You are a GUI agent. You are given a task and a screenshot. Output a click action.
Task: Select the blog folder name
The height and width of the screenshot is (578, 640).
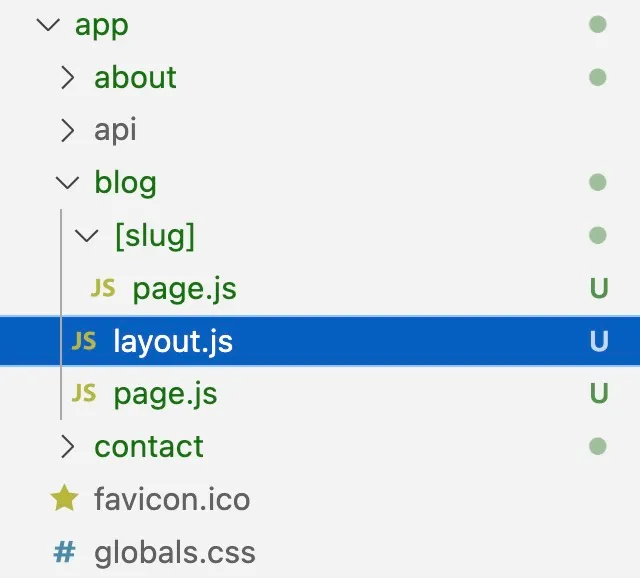pyautogui.click(x=126, y=184)
